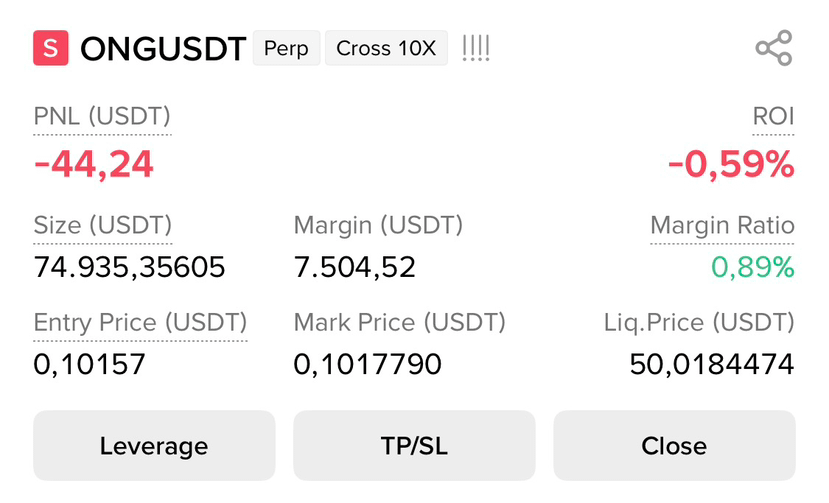Open the Leverage settings button

pyautogui.click(x=154, y=445)
